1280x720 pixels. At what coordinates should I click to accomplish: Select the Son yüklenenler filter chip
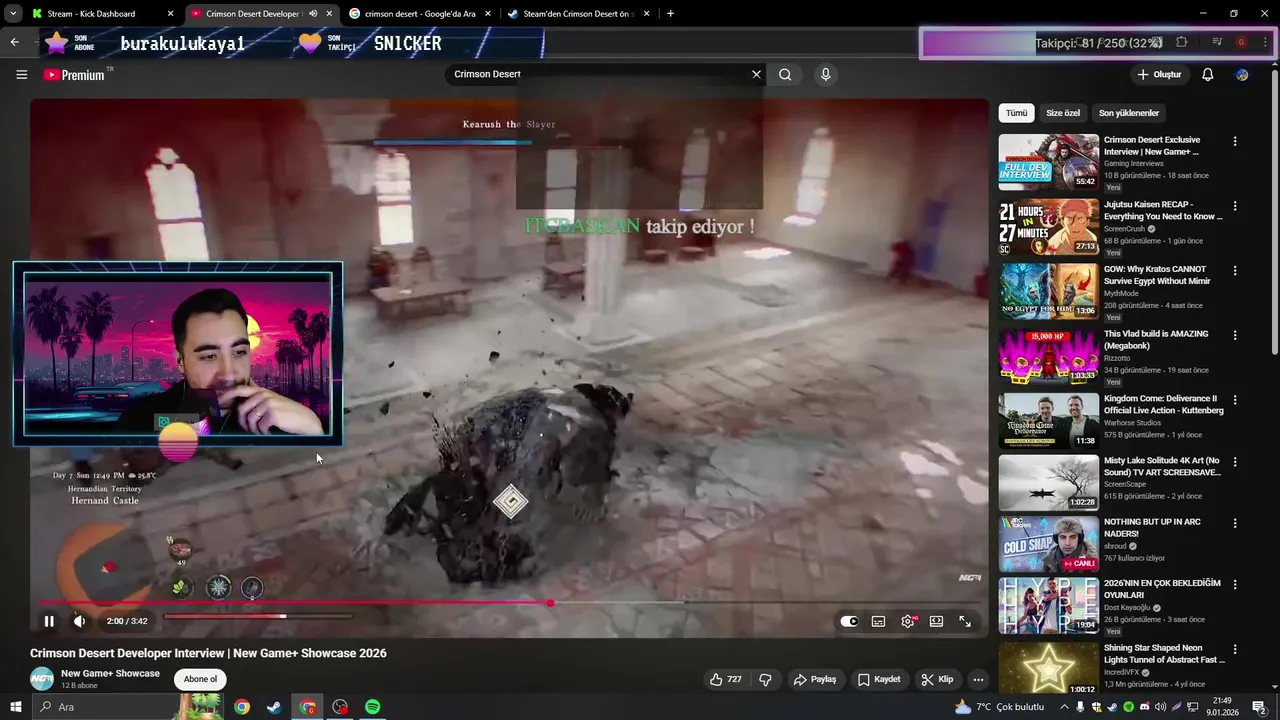click(x=1129, y=113)
